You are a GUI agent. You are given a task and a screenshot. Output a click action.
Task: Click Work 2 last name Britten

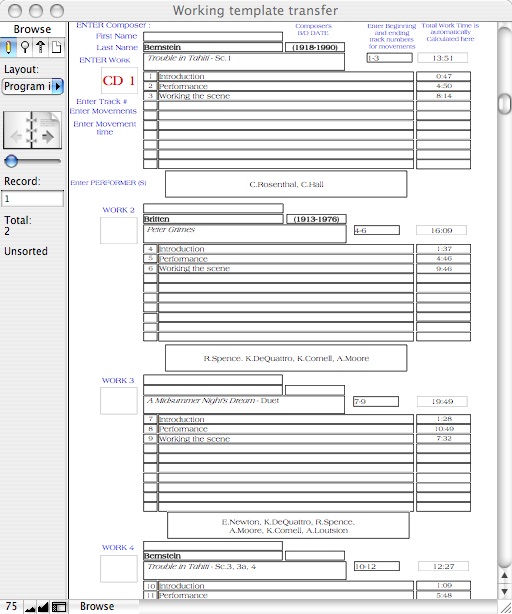tap(213, 219)
